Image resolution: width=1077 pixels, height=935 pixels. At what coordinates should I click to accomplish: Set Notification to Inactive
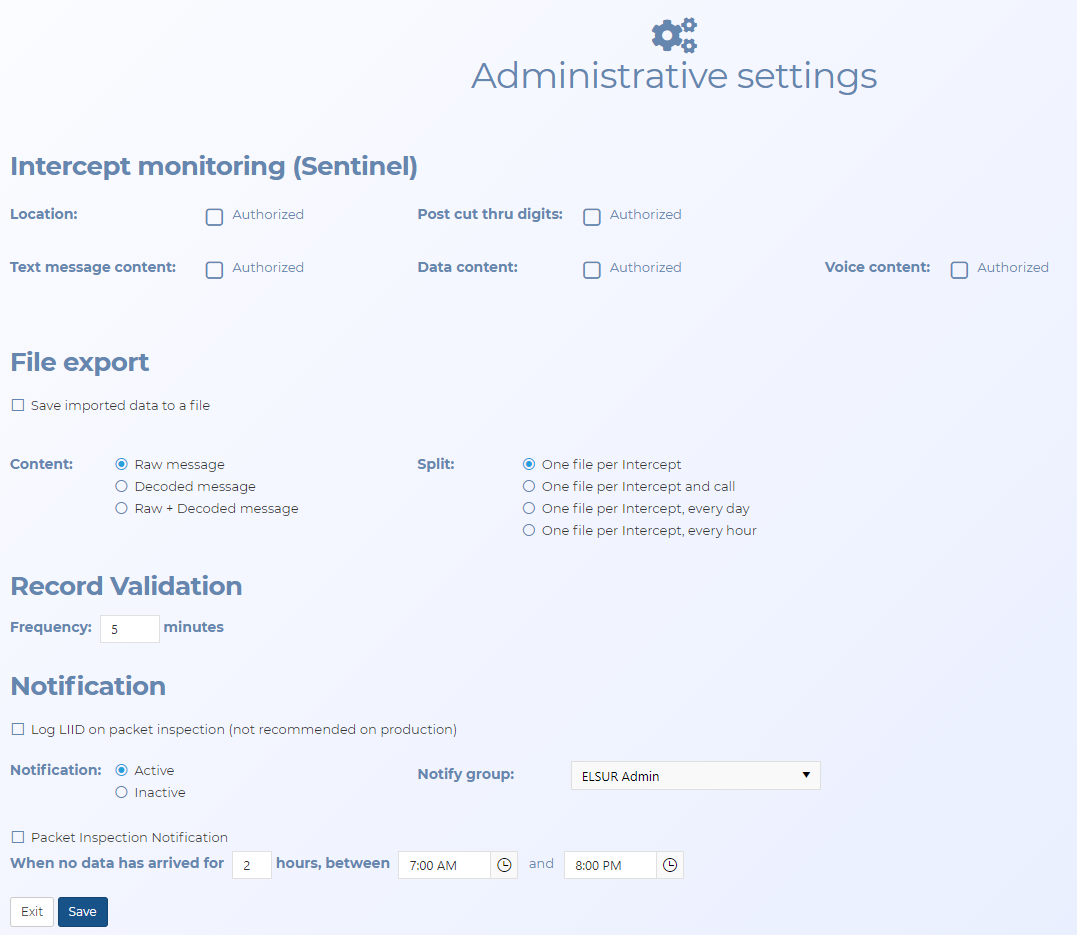pyautogui.click(x=122, y=793)
